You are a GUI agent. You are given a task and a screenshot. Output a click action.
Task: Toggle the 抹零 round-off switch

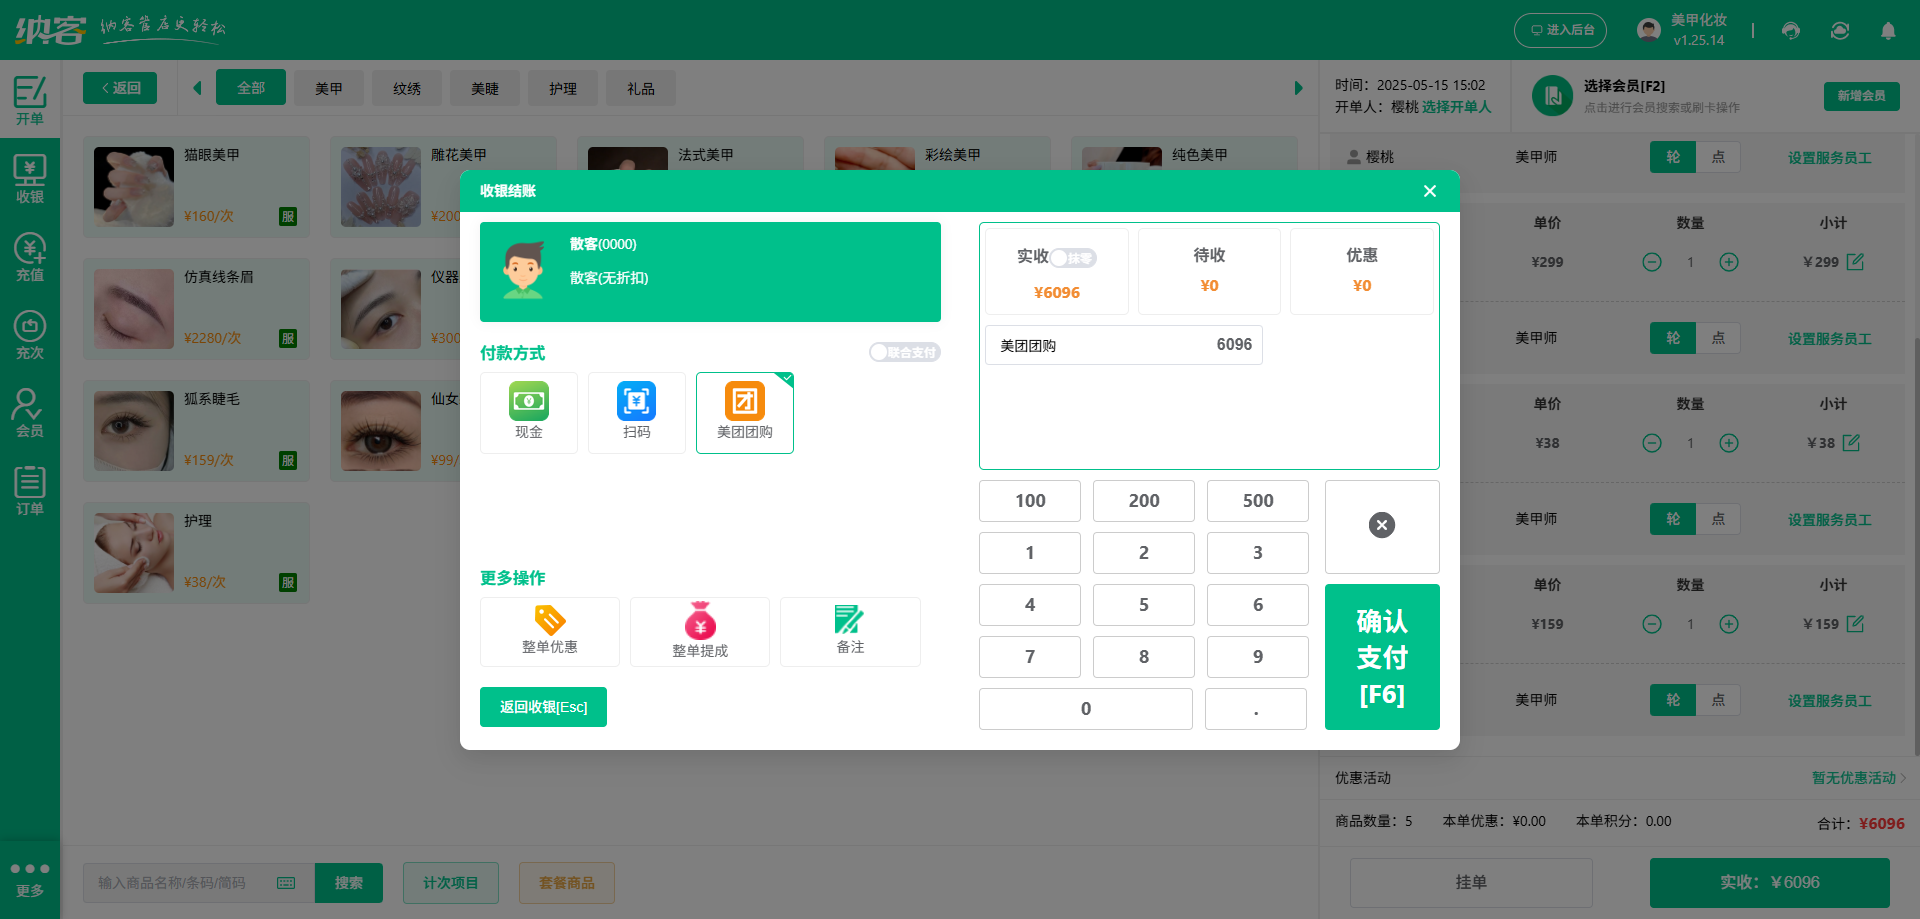(x=1073, y=258)
